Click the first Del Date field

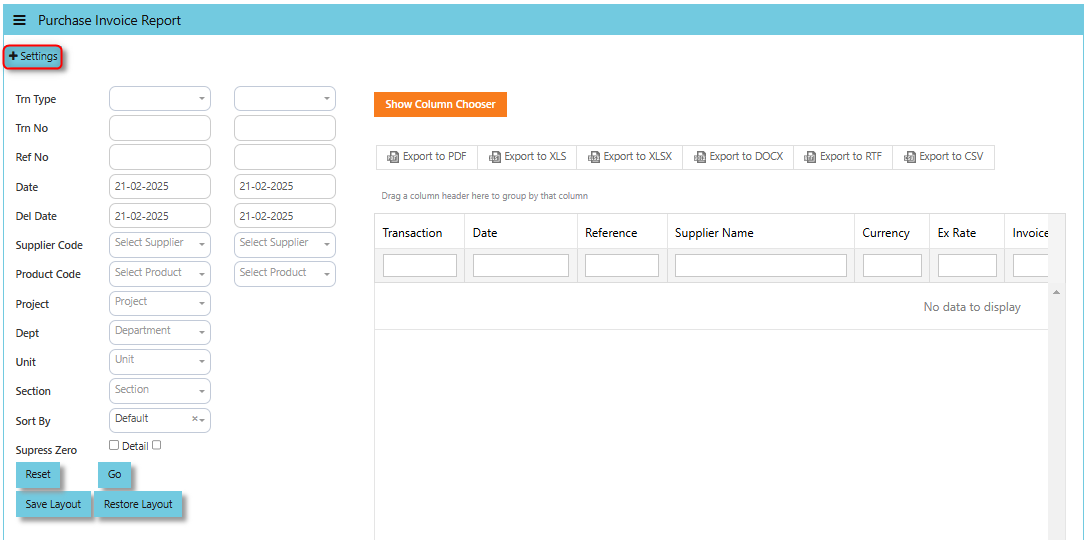coord(160,216)
